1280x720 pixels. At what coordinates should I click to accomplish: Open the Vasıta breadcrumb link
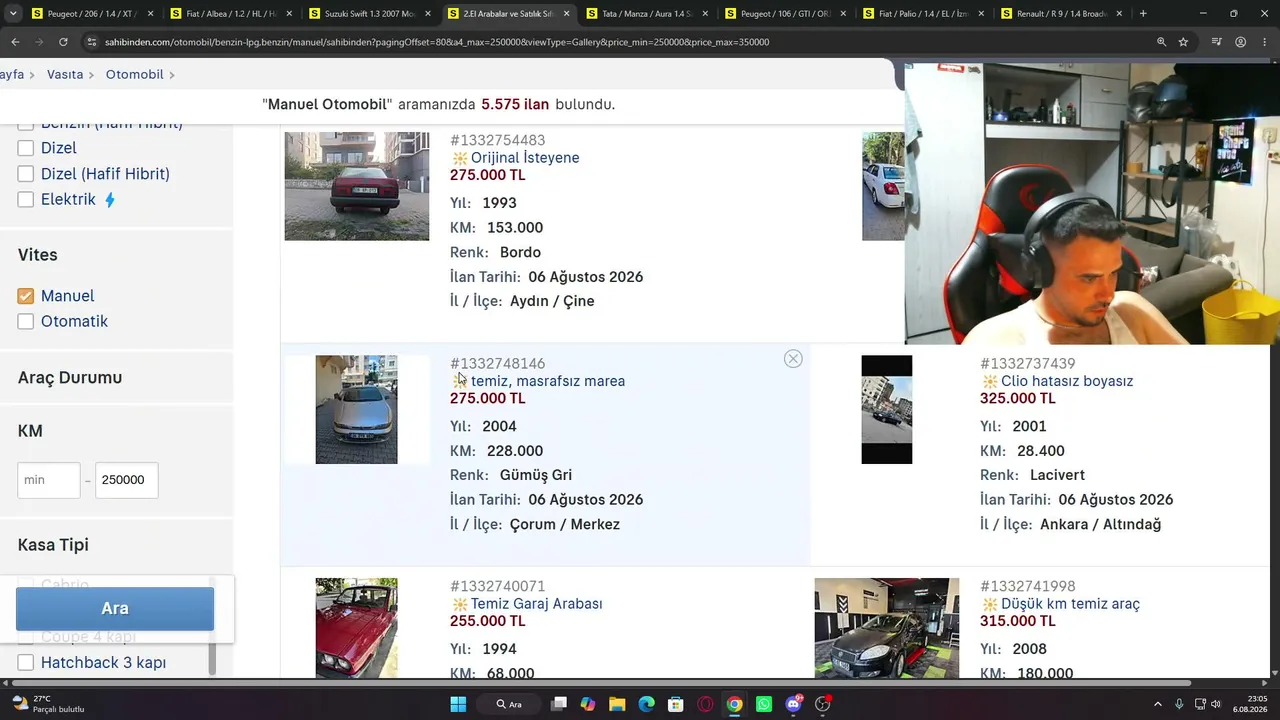[65, 75]
